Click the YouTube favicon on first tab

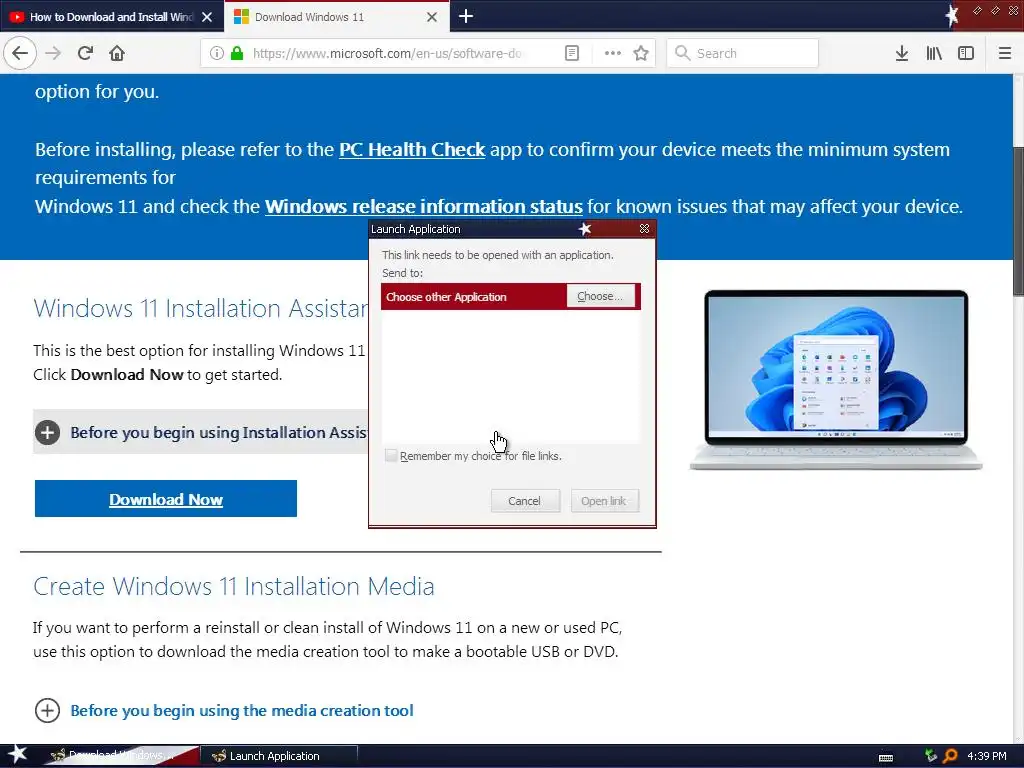[17, 17]
